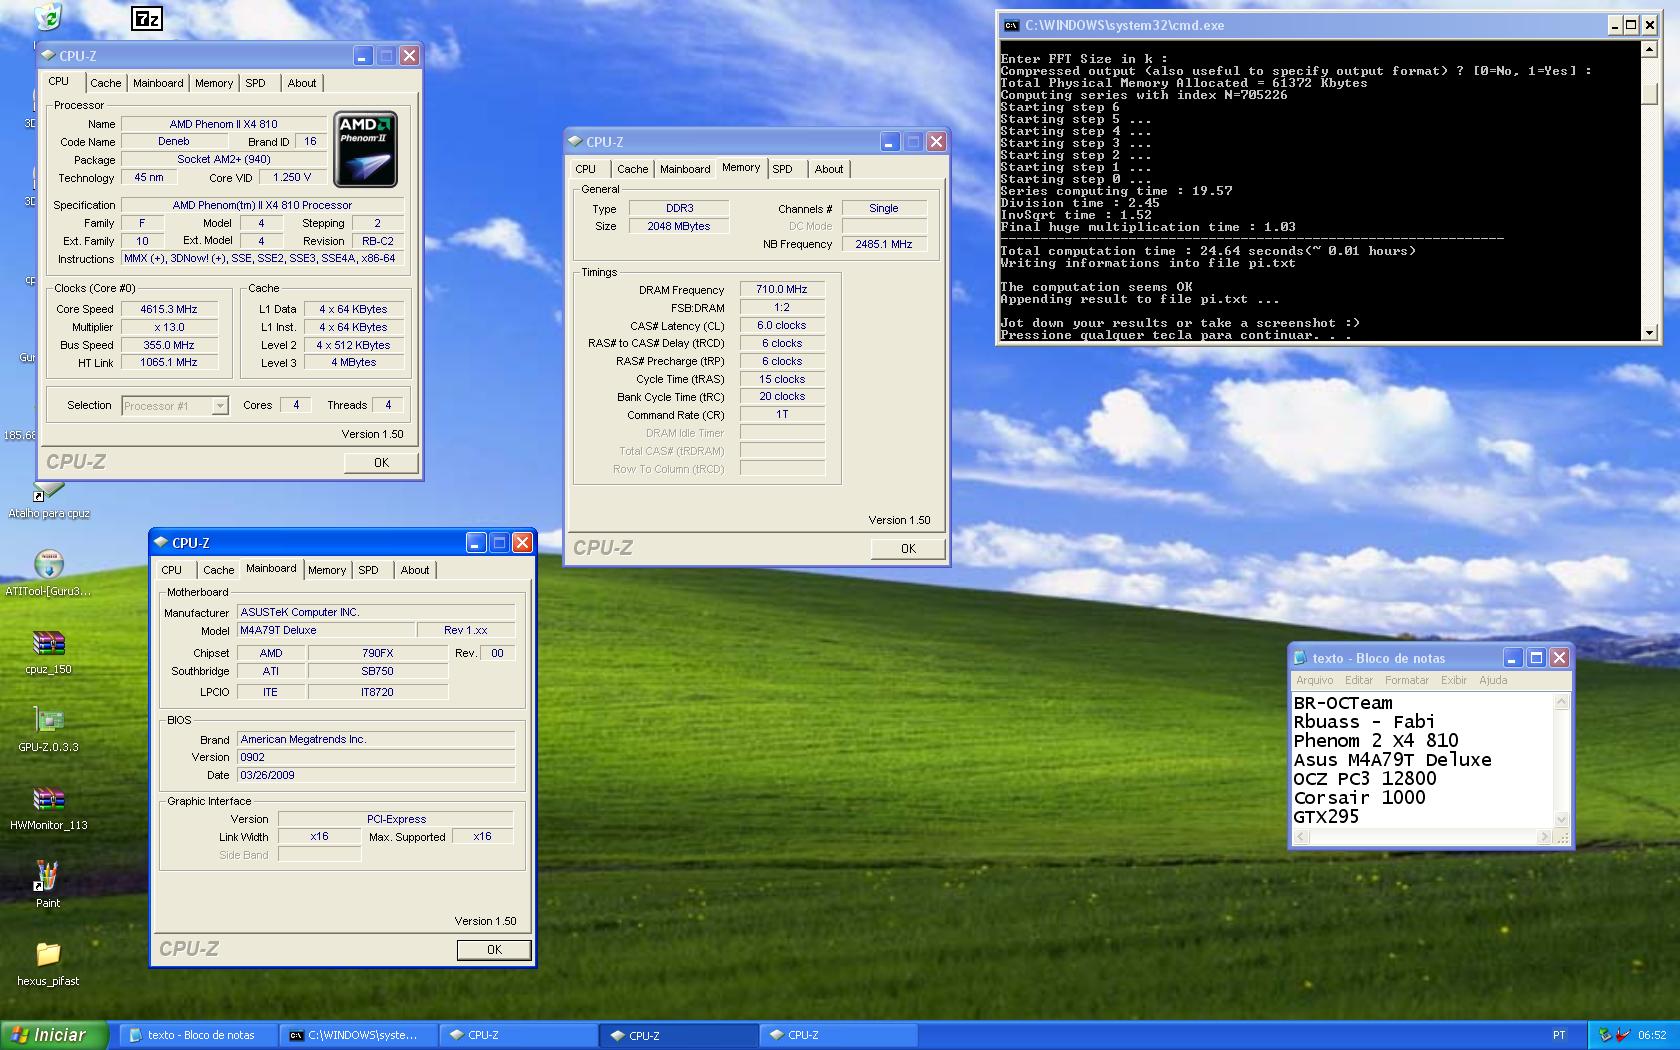
Task: Open About tab in the processor CPU-Z window
Action: click(x=302, y=83)
